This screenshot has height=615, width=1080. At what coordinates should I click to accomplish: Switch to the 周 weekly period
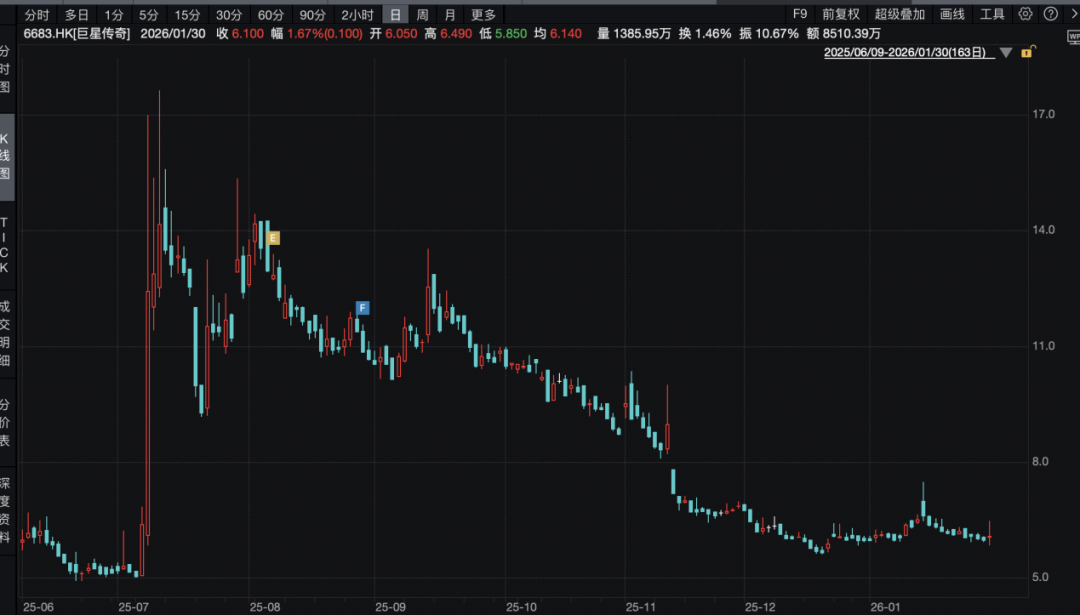point(422,14)
